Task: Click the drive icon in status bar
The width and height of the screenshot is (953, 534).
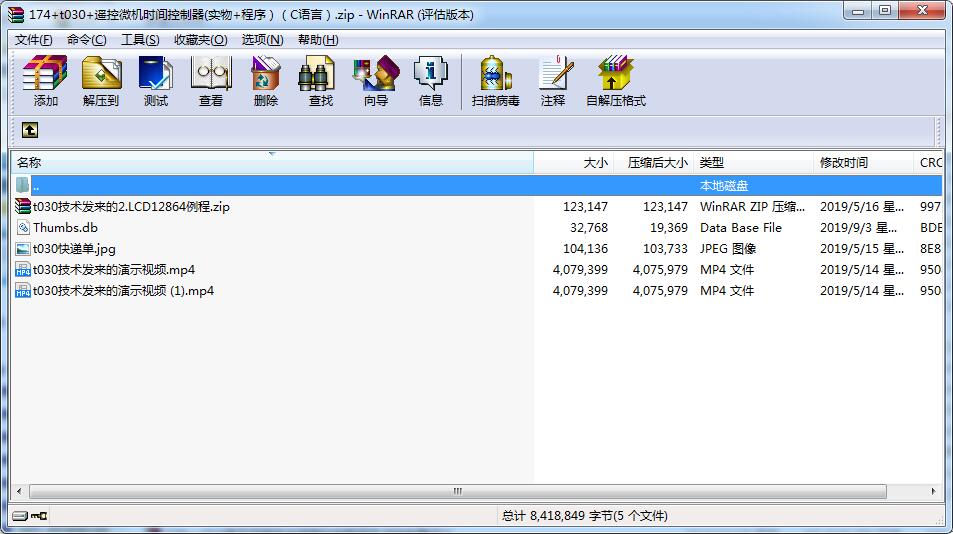Action: point(19,516)
